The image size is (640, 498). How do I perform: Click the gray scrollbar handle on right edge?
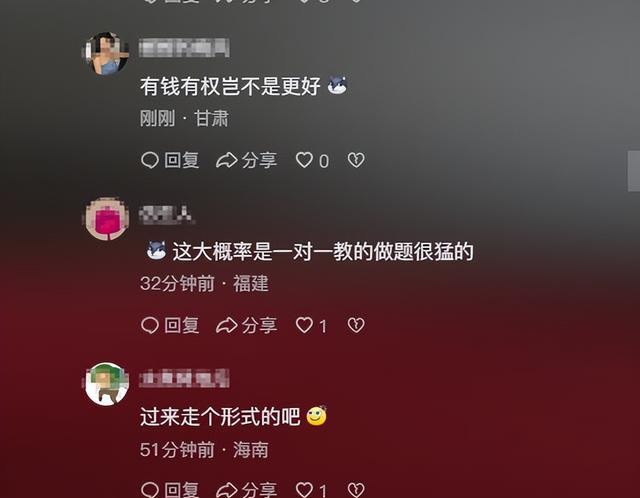point(633,171)
